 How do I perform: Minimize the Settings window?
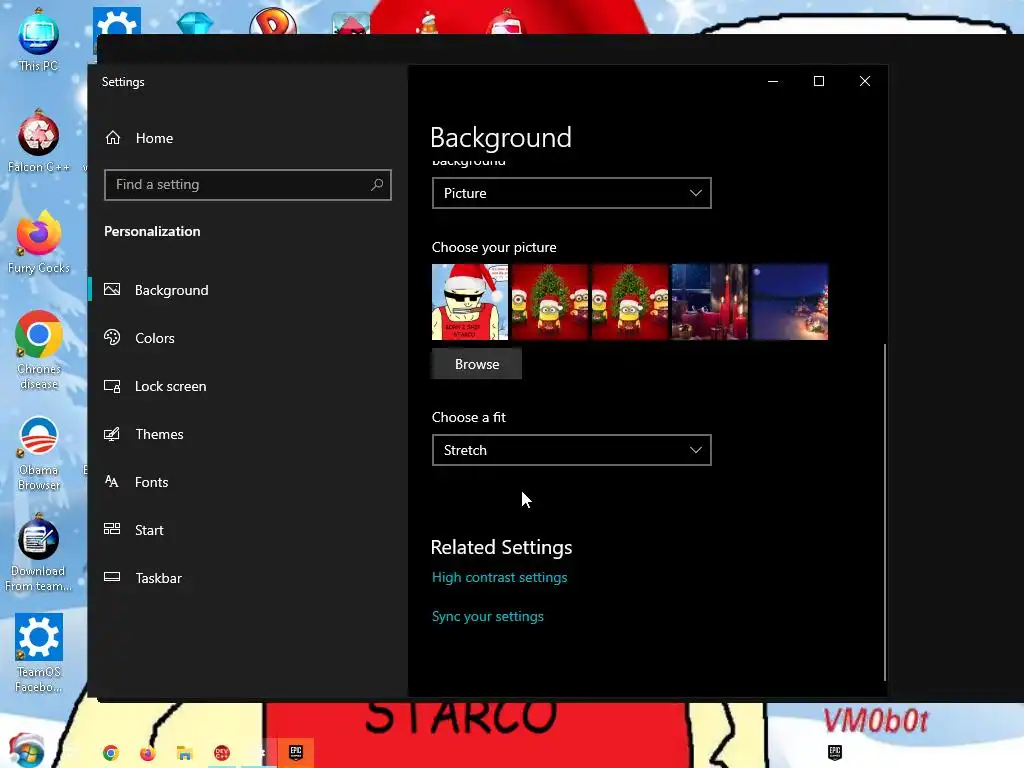773,81
